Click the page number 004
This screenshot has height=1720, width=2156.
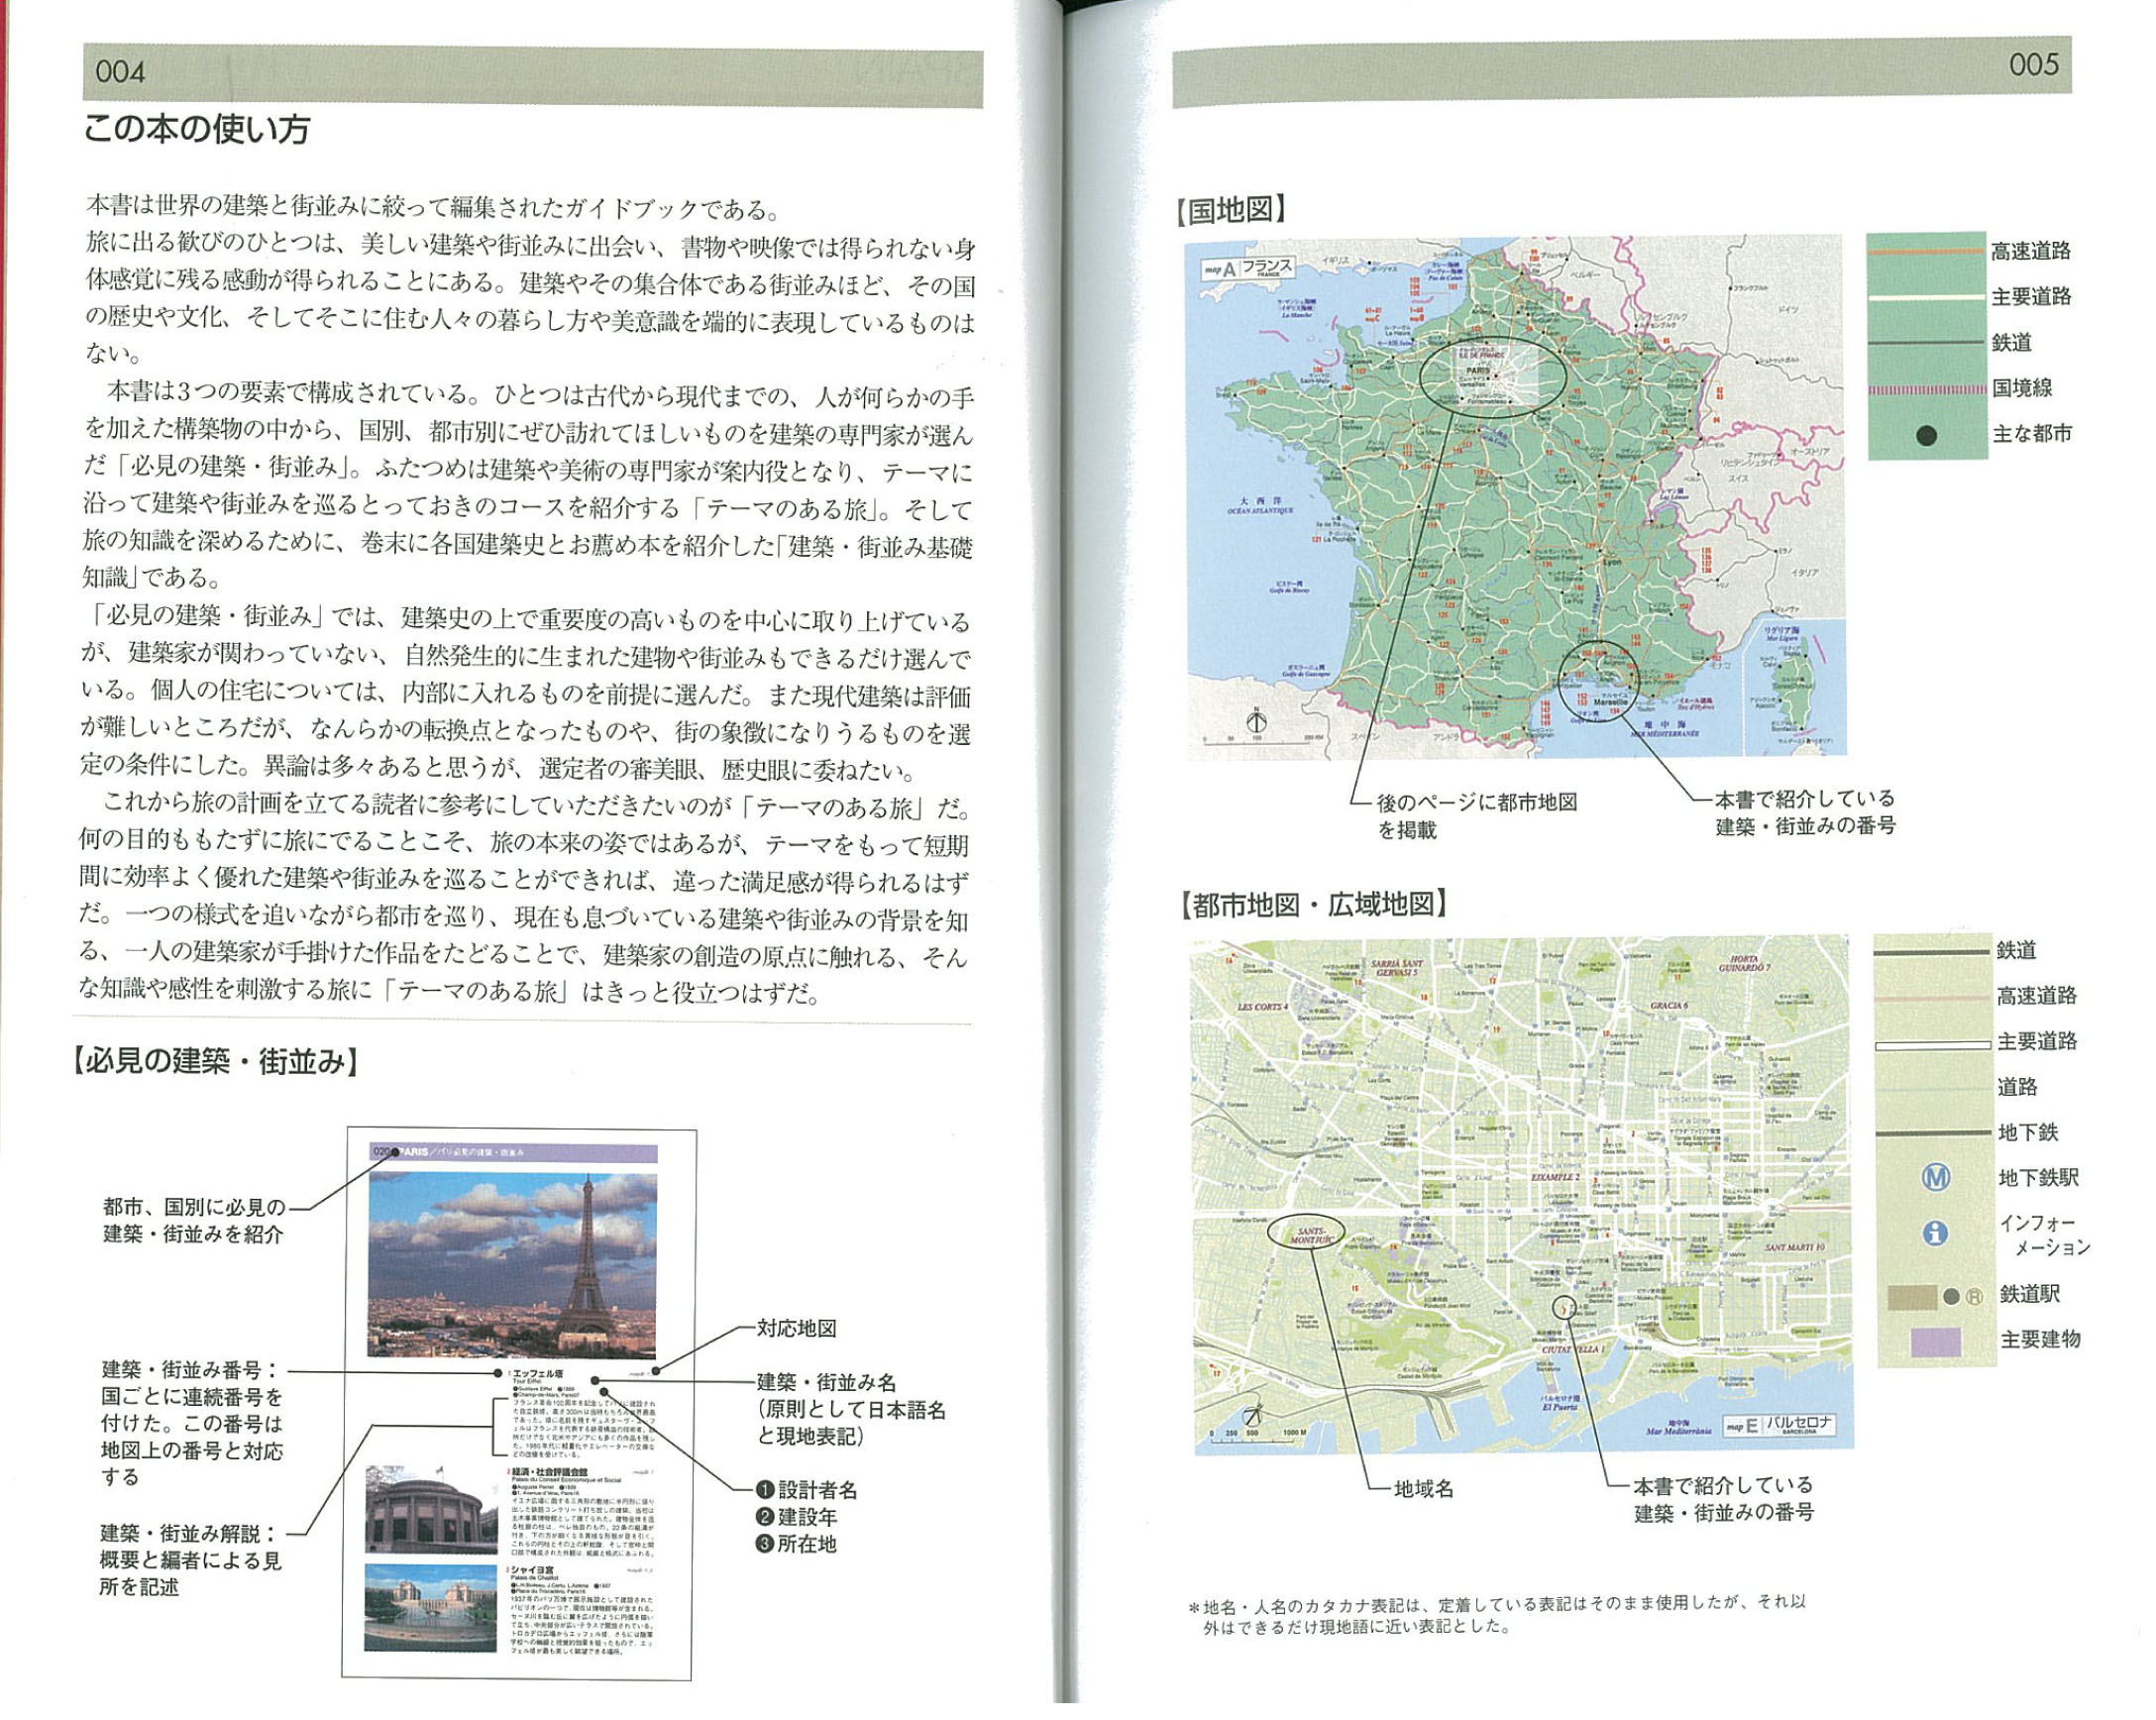point(120,72)
